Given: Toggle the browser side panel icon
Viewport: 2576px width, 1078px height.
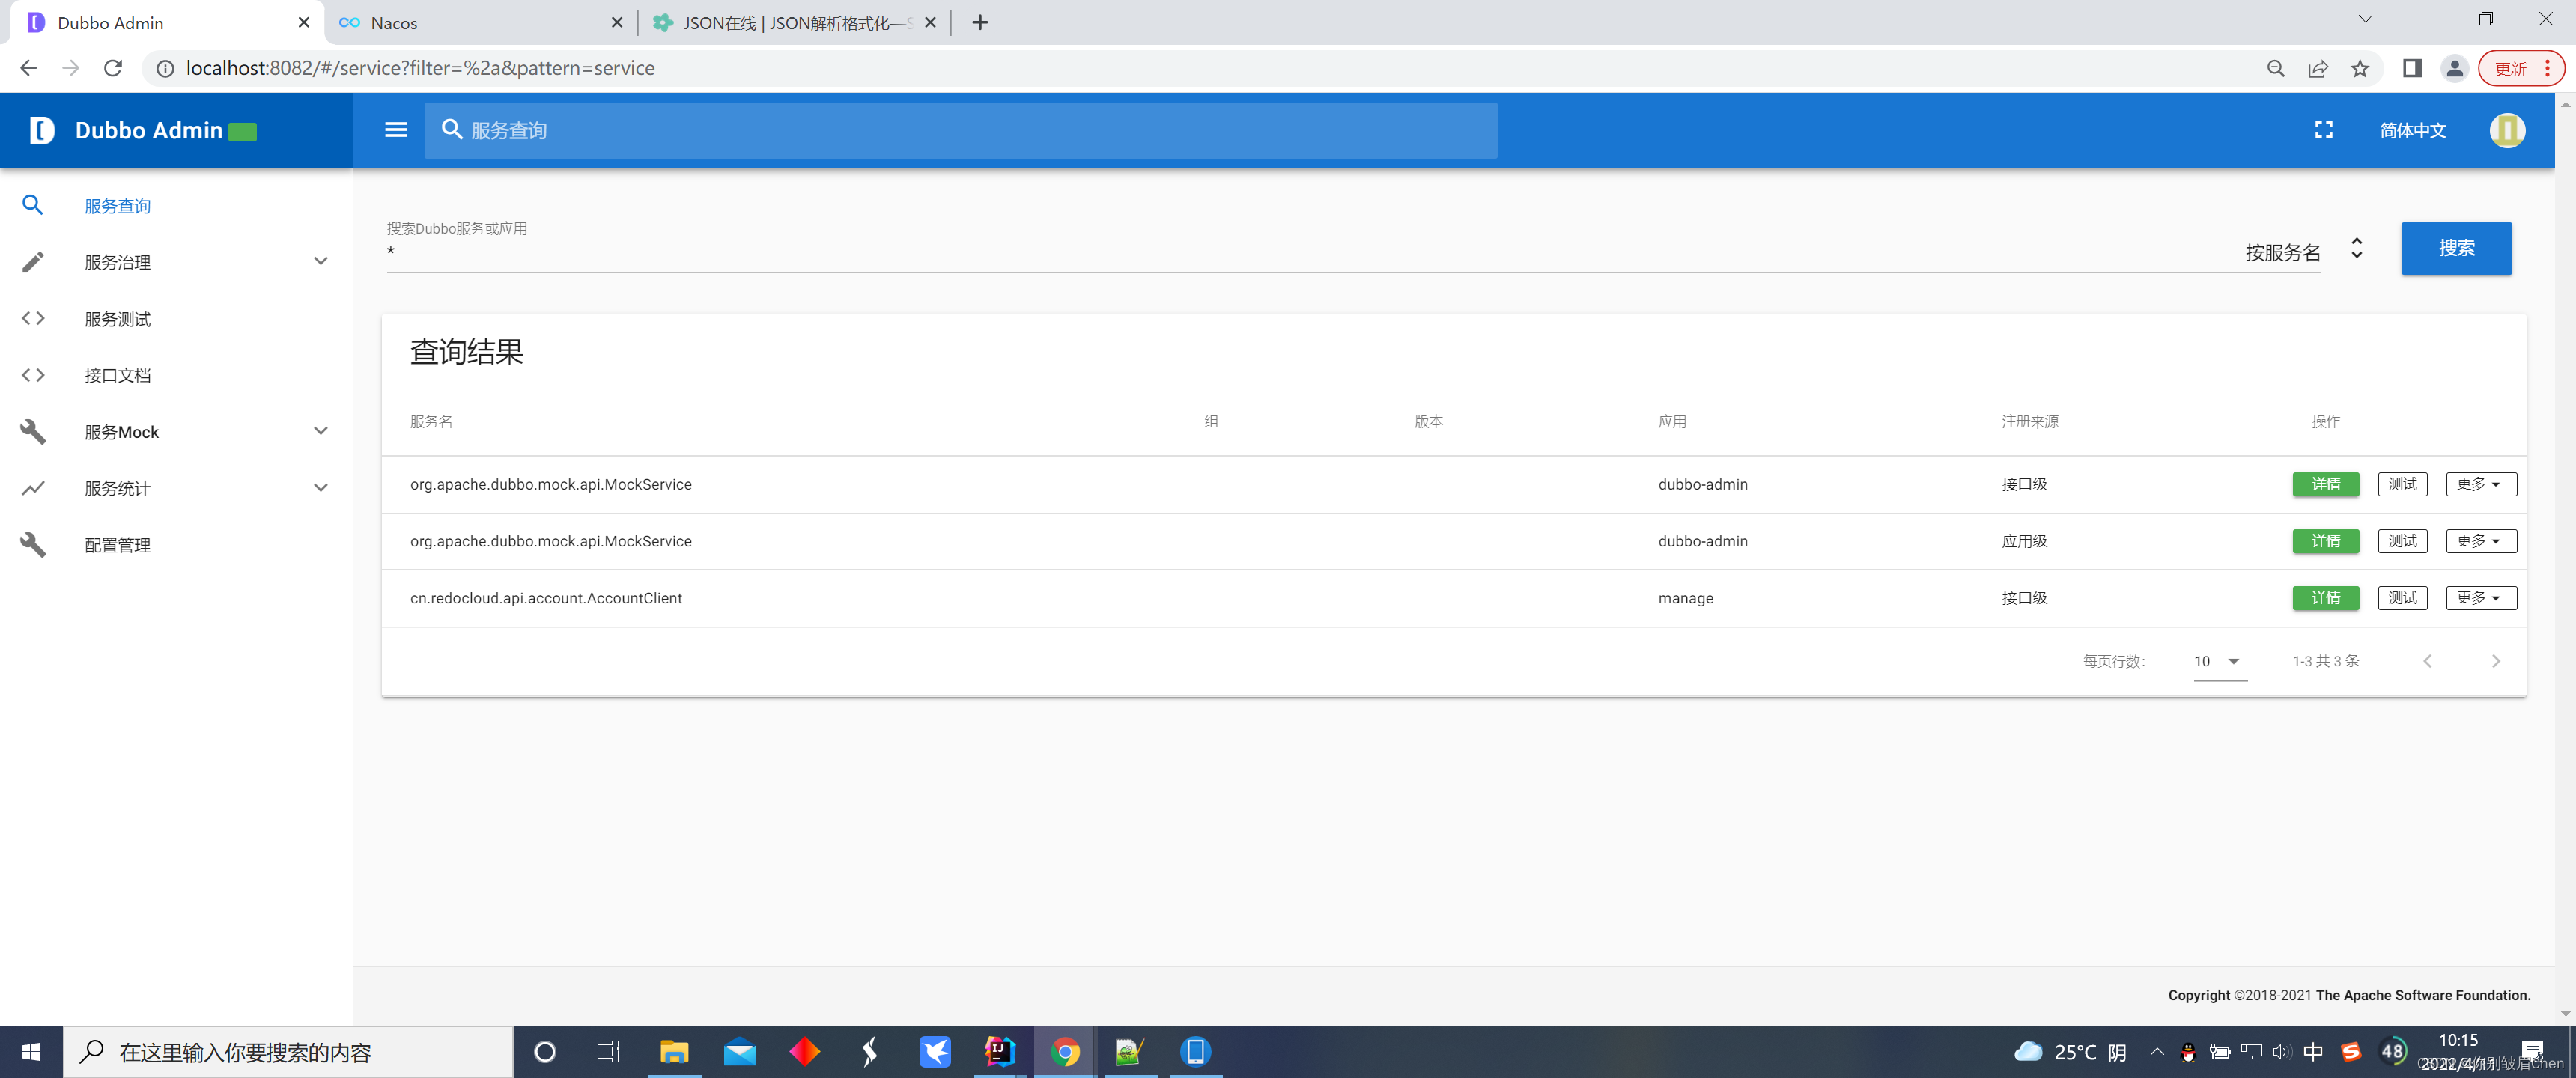Looking at the screenshot, I should (2411, 68).
